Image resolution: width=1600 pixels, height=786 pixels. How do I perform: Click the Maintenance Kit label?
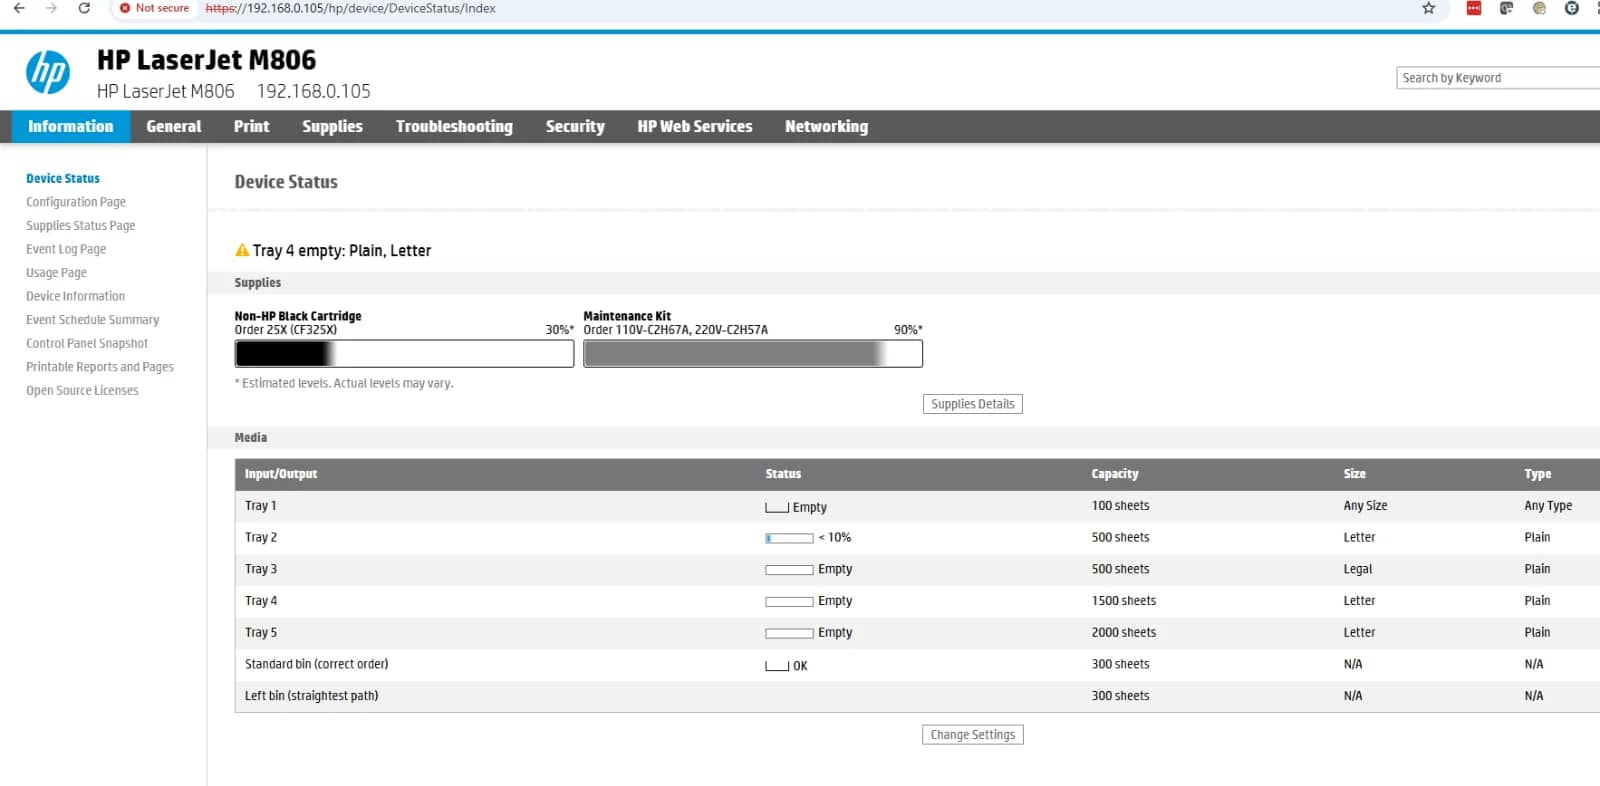pos(627,316)
